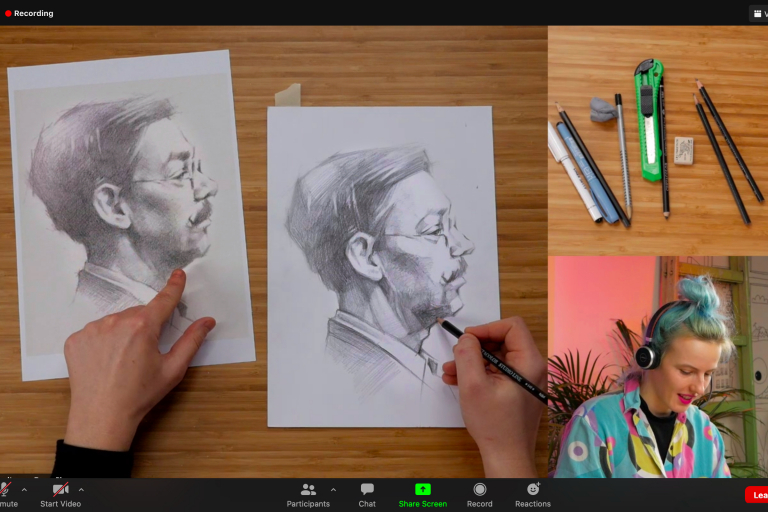Open the Participants panel
This screenshot has height=512, width=768.
pos(308,494)
